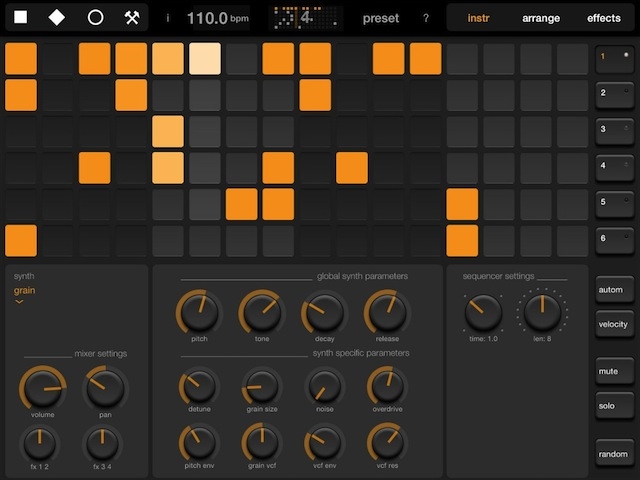
Task: Switch to the effects tab
Action: (x=604, y=18)
